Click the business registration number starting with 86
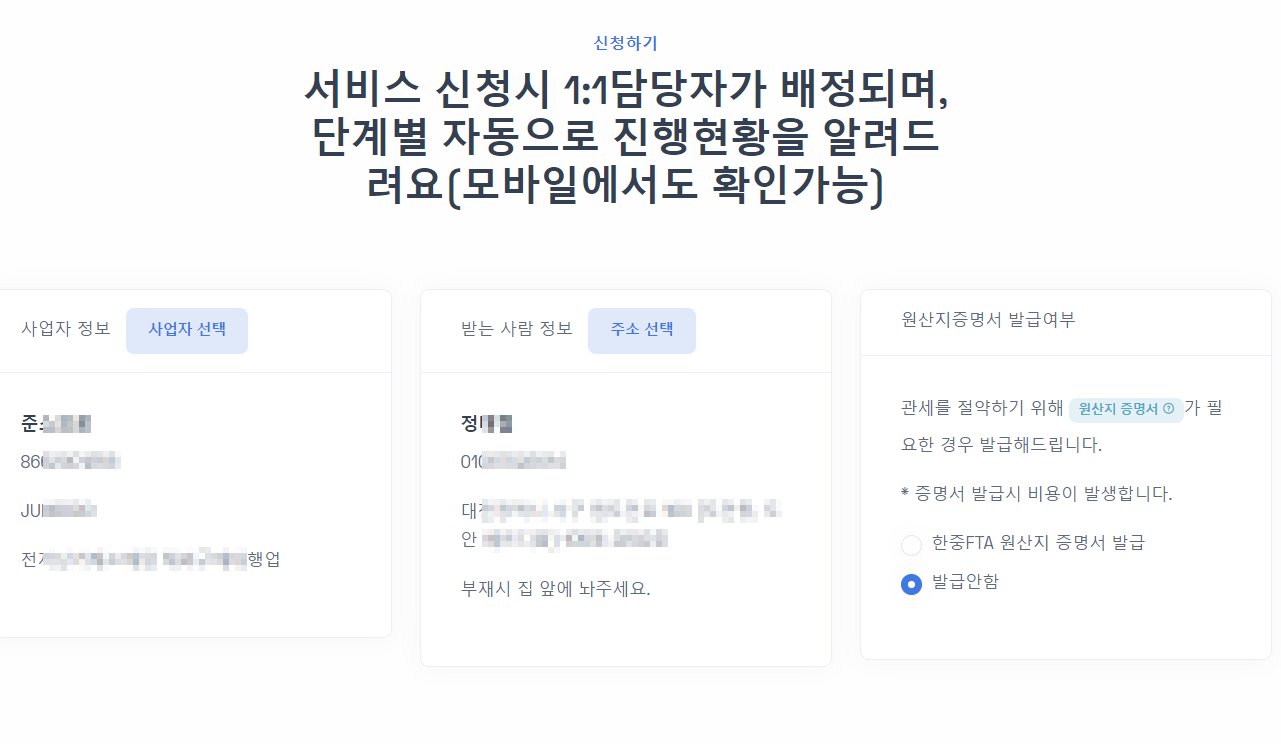1281x744 pixels. tap(70, 461)
